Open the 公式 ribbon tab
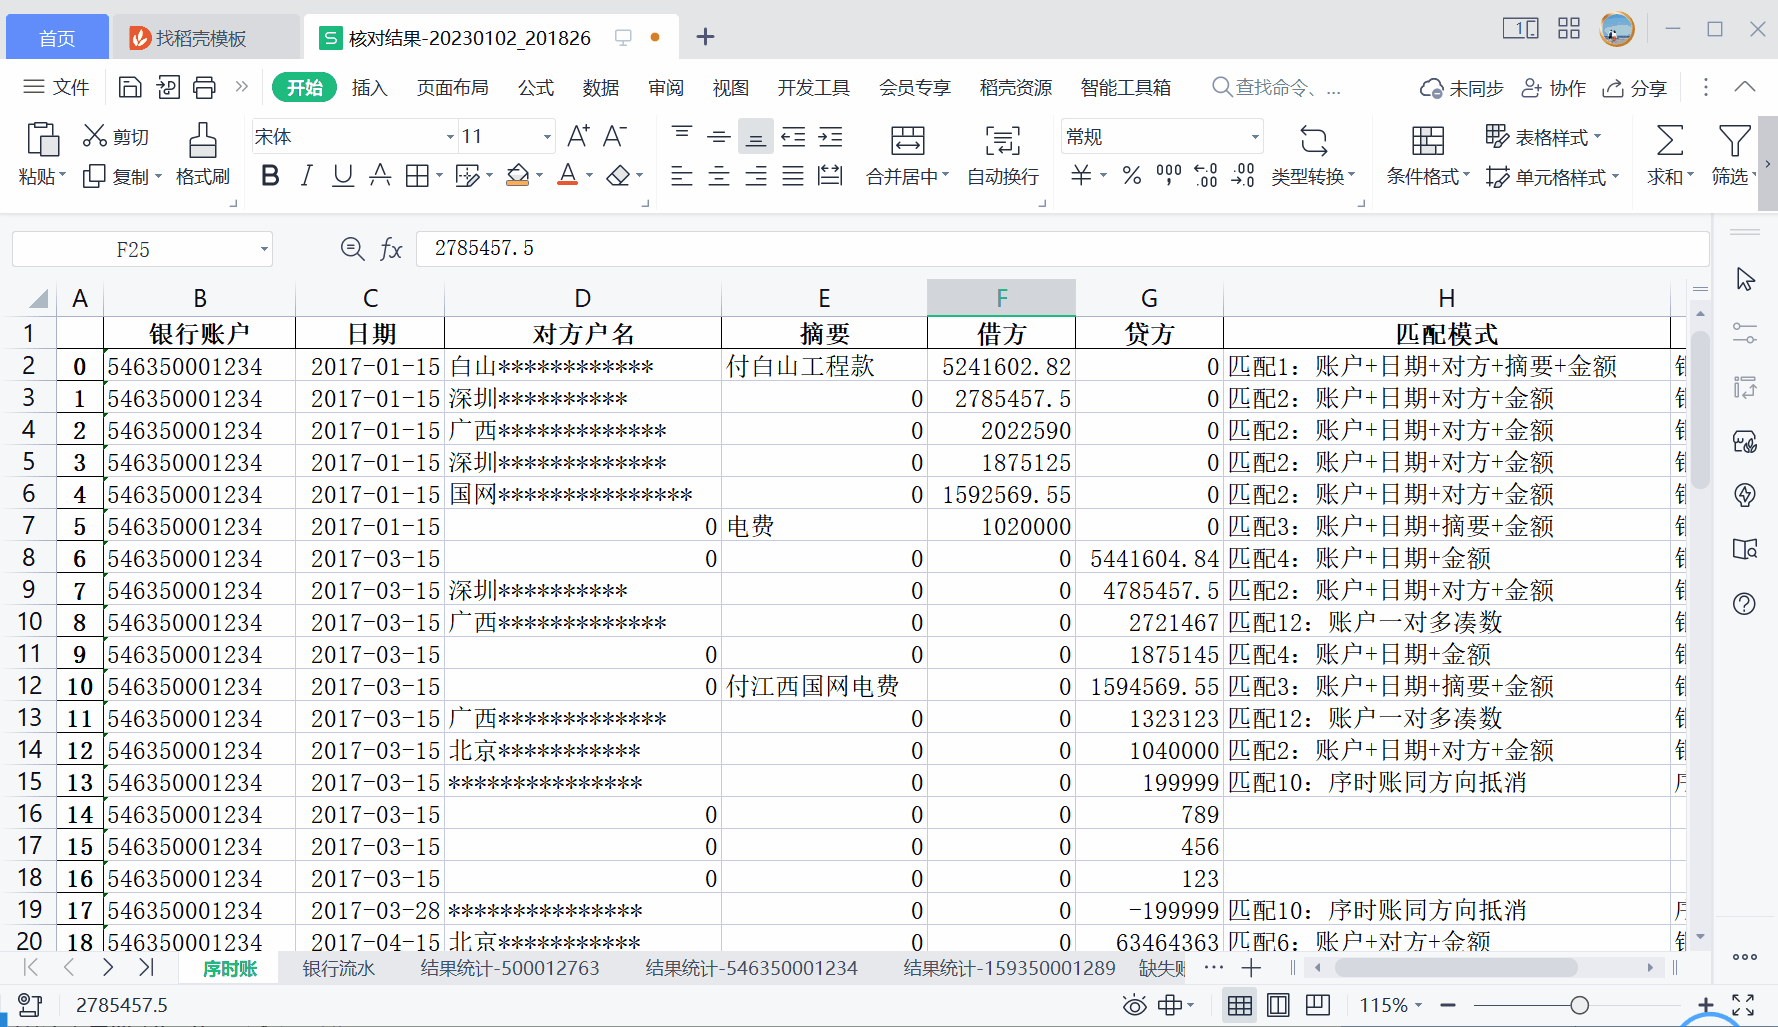 click(536, 88)
